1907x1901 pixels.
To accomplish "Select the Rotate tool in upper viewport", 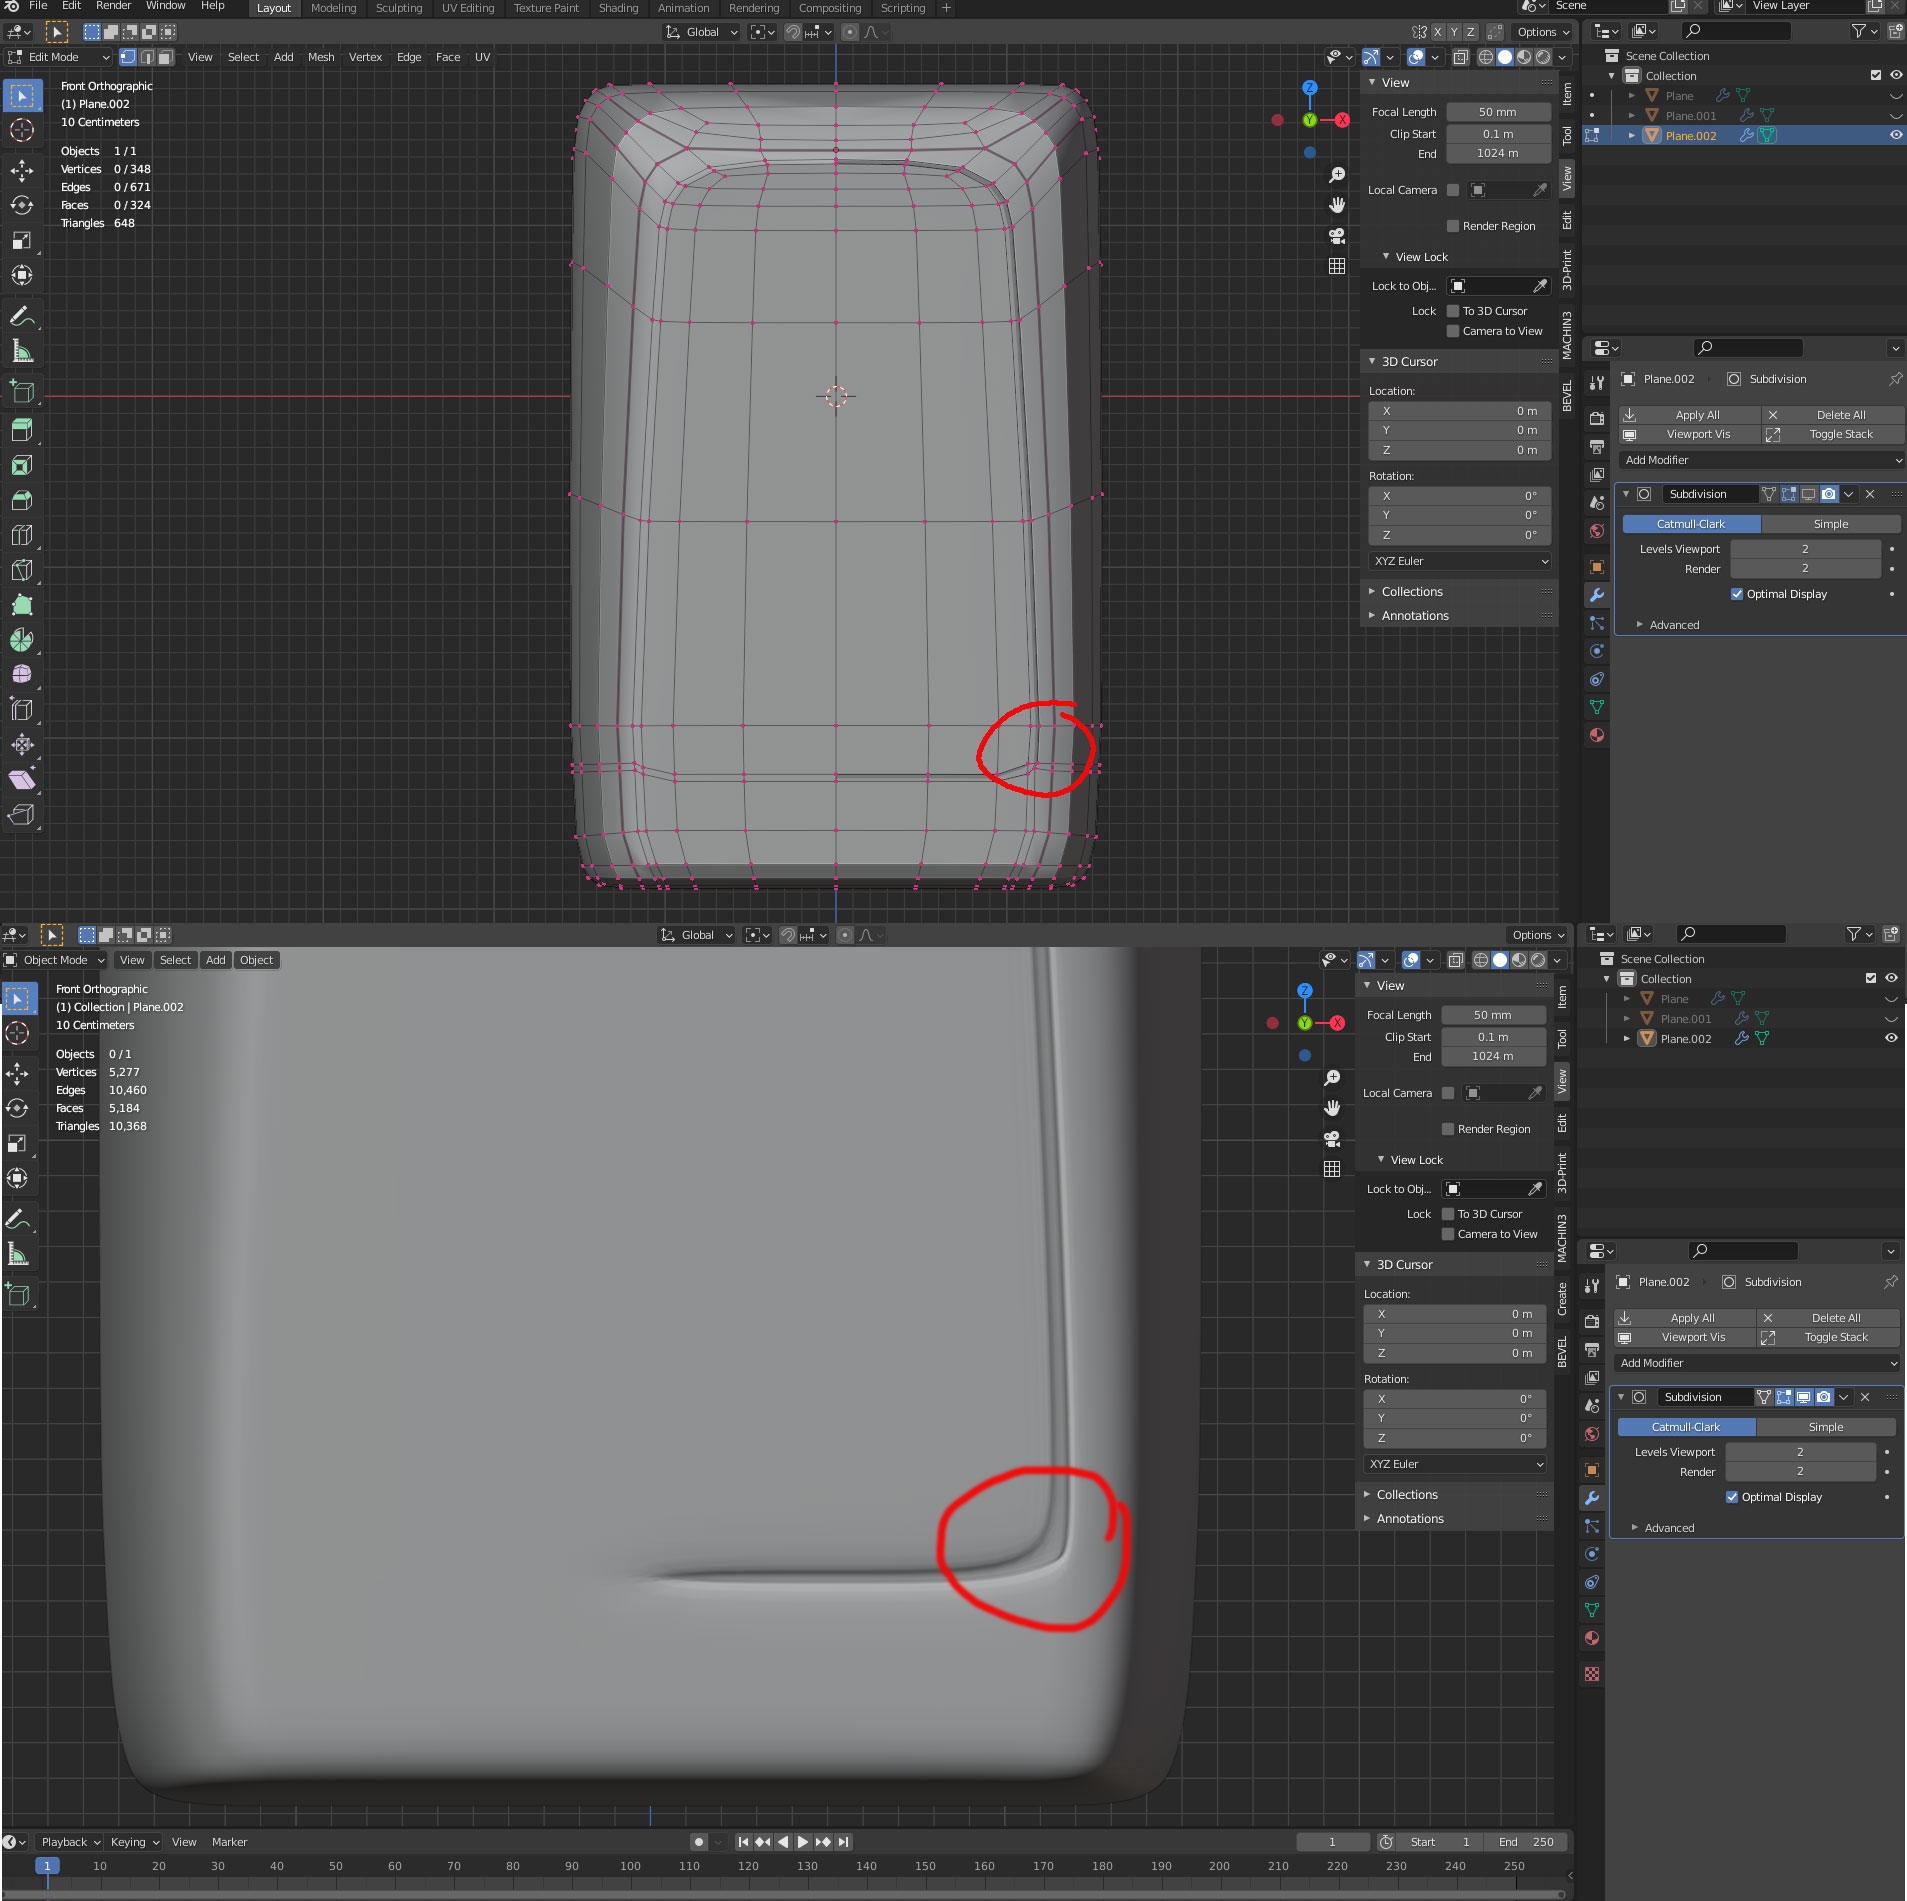I will tap(21, 205).
